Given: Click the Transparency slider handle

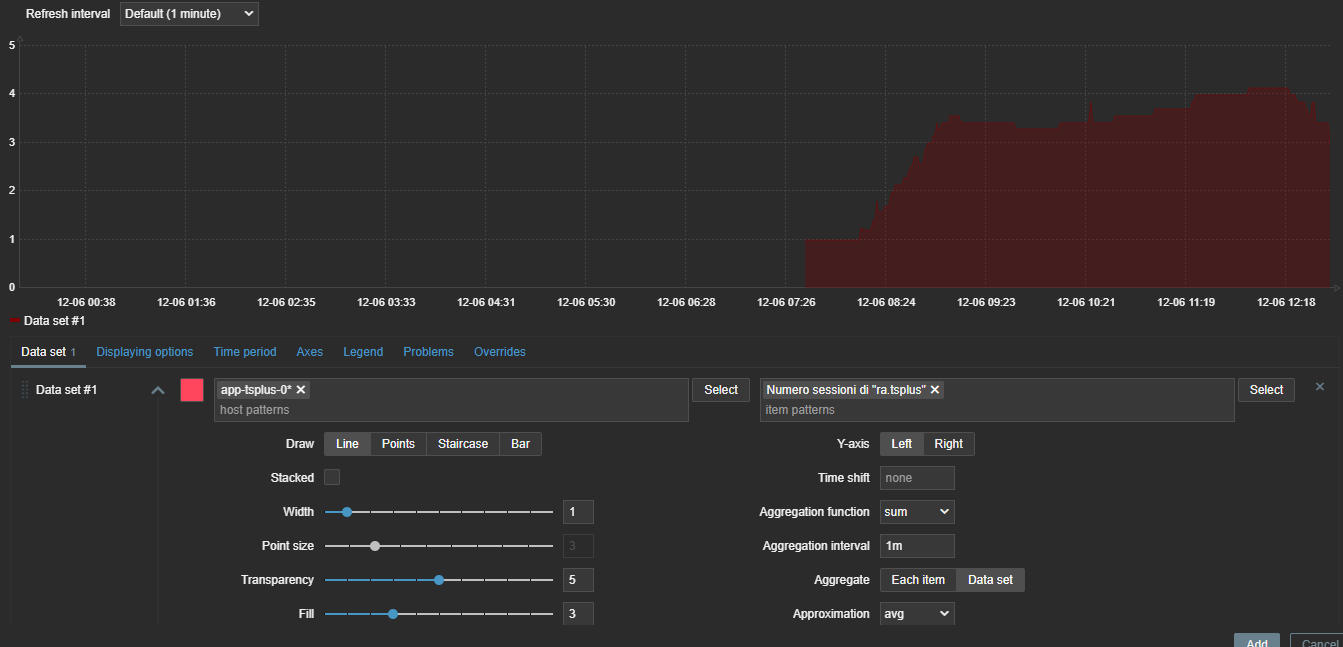Looking at the screenshot, I should pos(439,580).
